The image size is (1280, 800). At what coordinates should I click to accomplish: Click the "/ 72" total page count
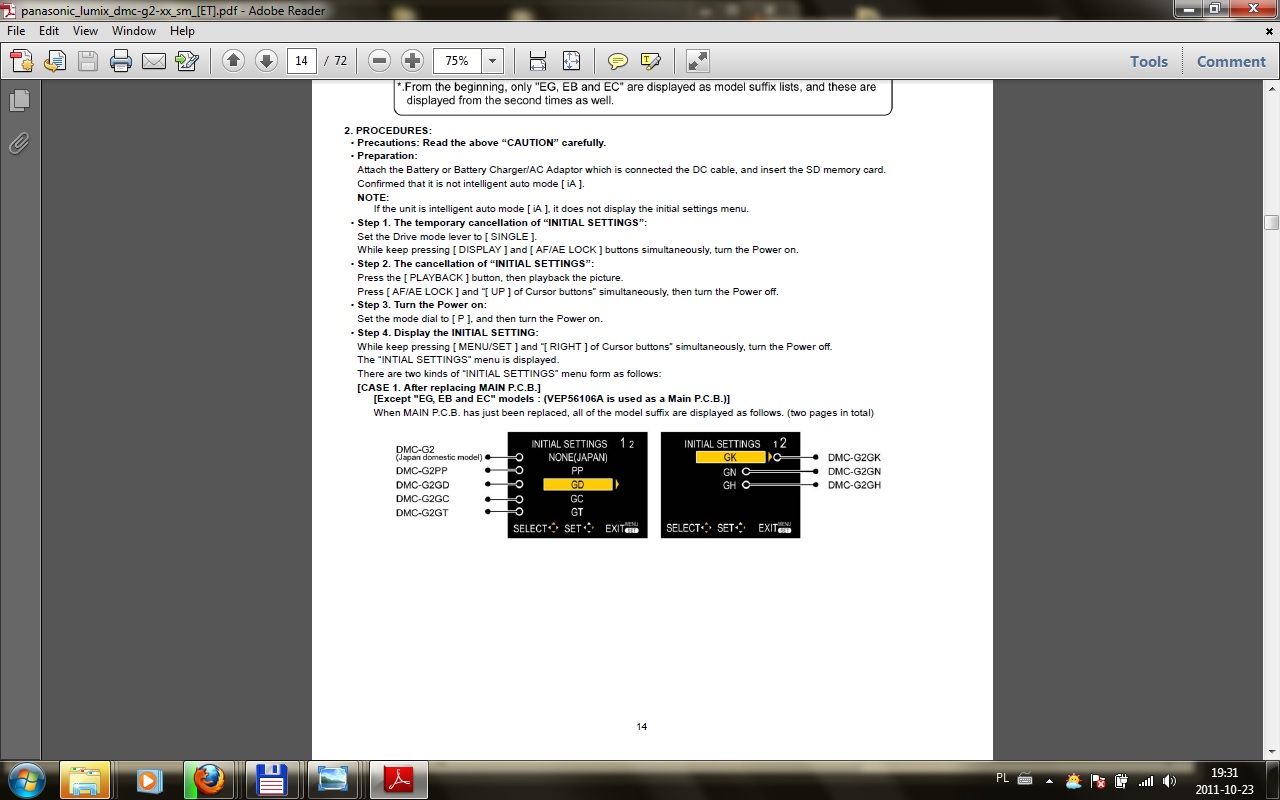coord(336,61)
